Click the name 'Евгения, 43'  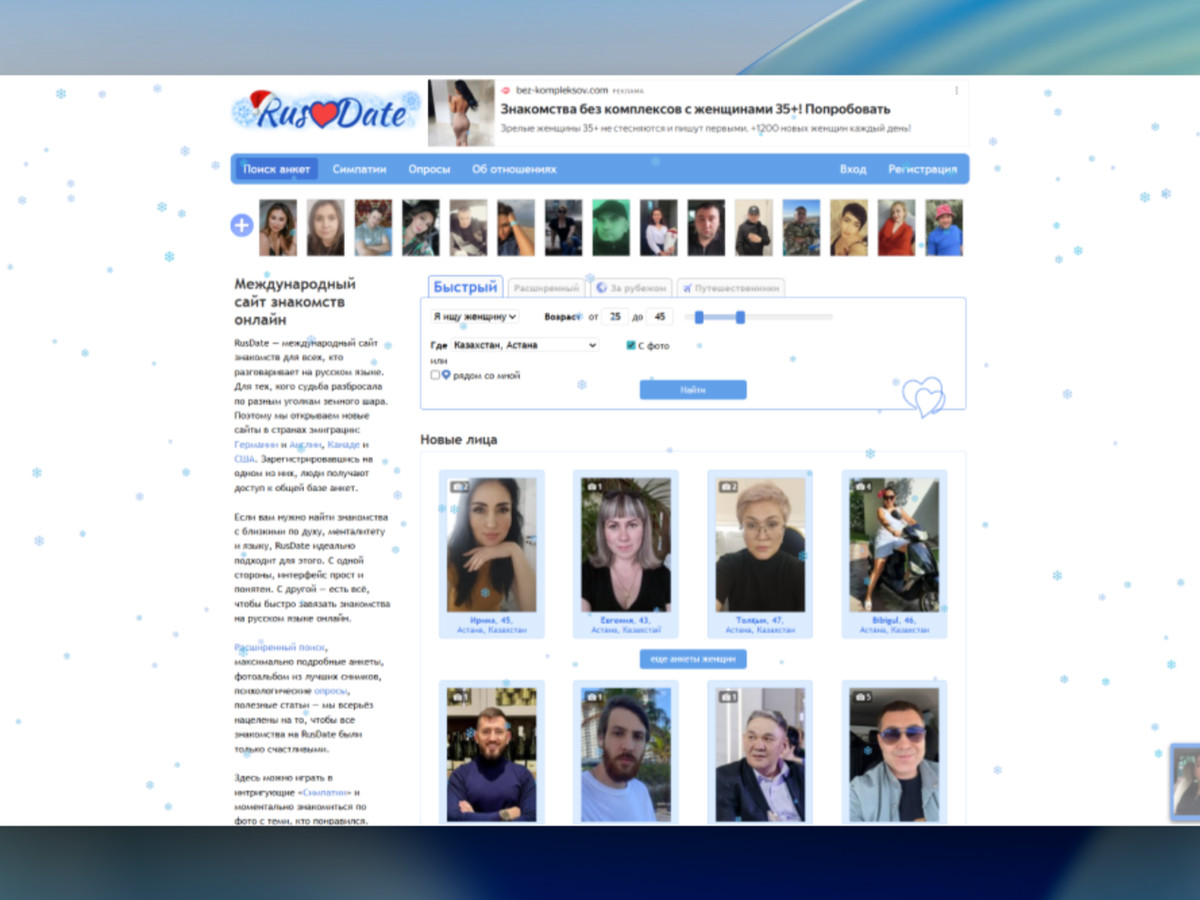[626, 620]
